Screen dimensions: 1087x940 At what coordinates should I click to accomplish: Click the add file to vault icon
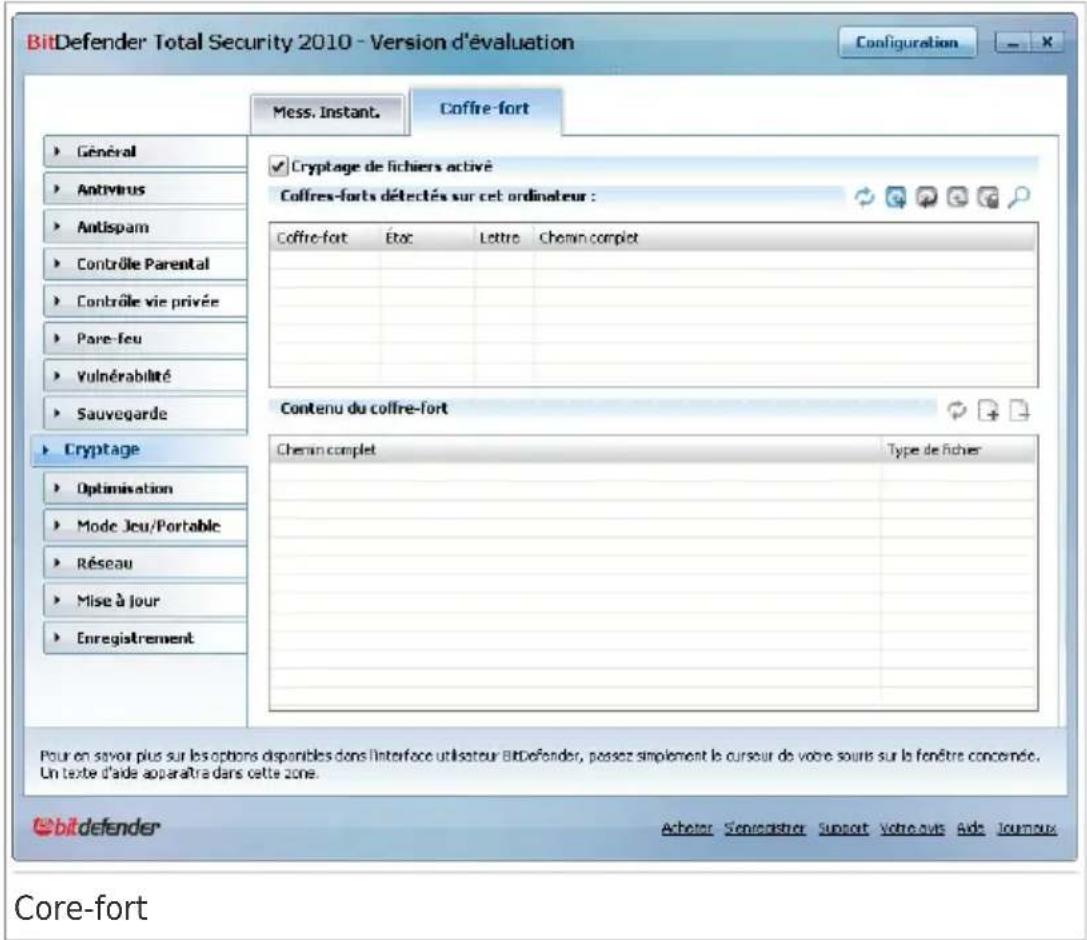(988, 410)
